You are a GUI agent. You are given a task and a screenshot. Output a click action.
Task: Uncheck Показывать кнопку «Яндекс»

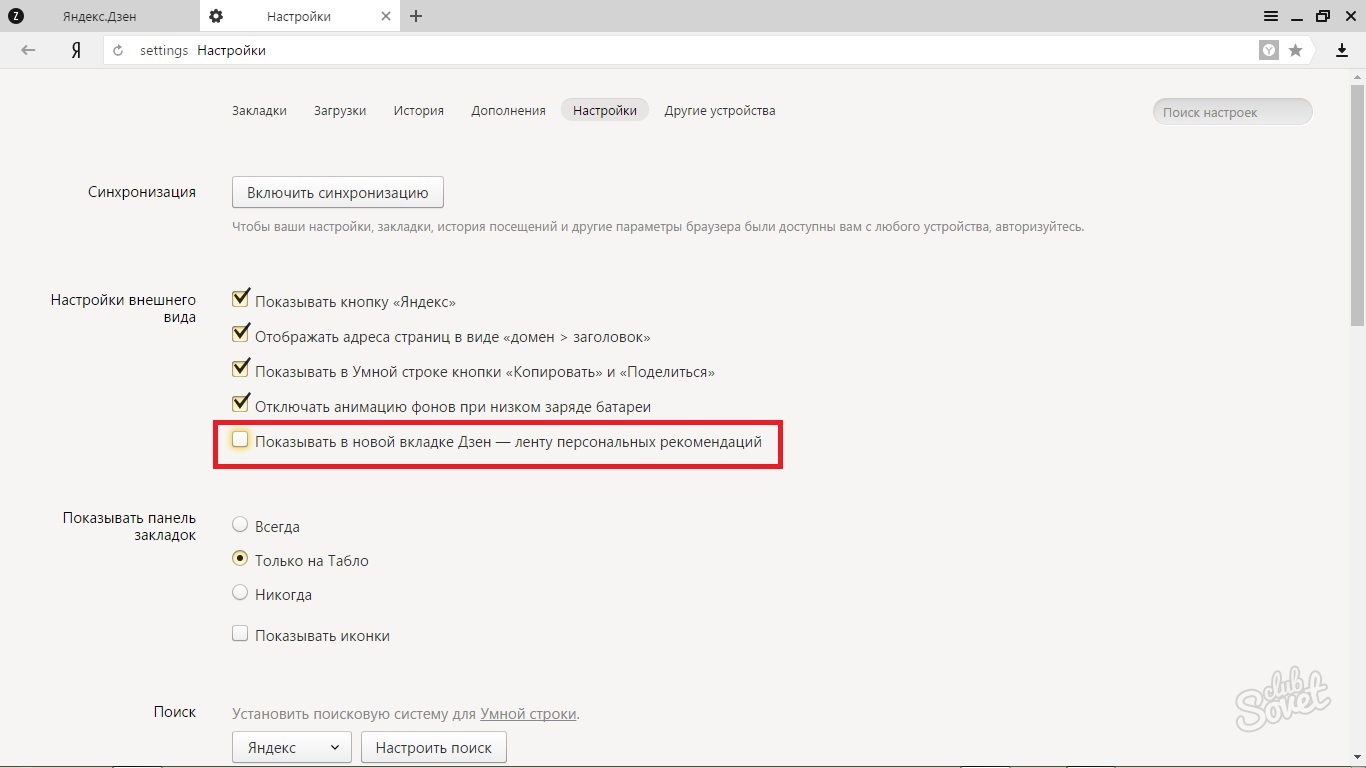(240, 298)
